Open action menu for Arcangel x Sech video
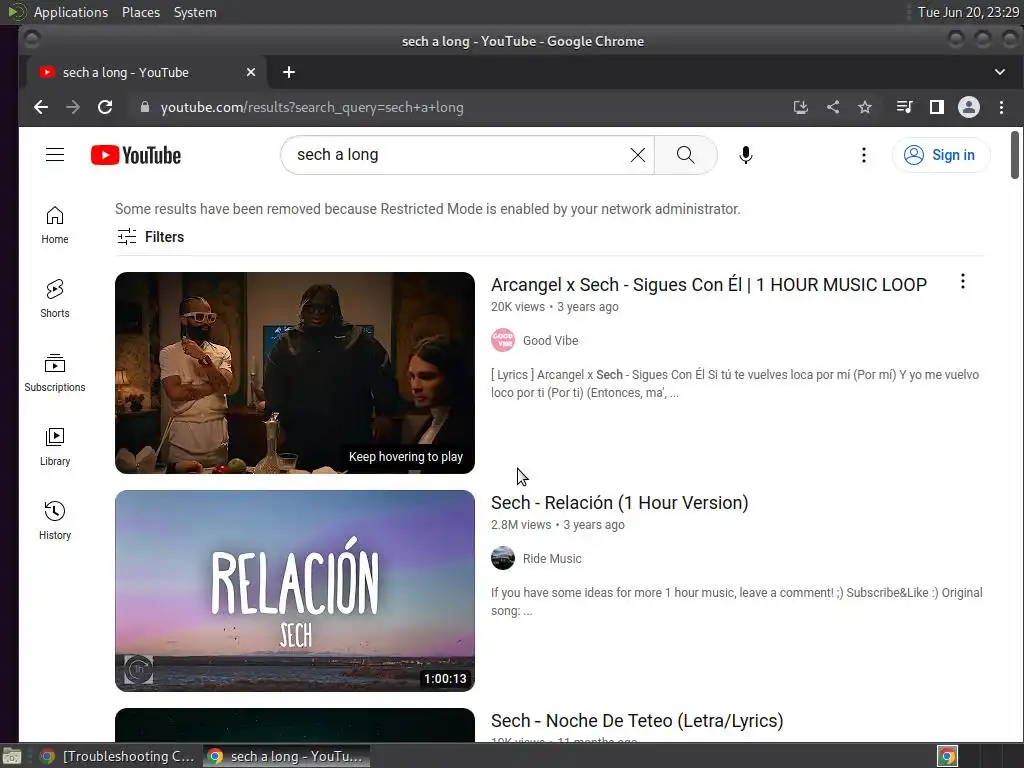 click(963, 281)
